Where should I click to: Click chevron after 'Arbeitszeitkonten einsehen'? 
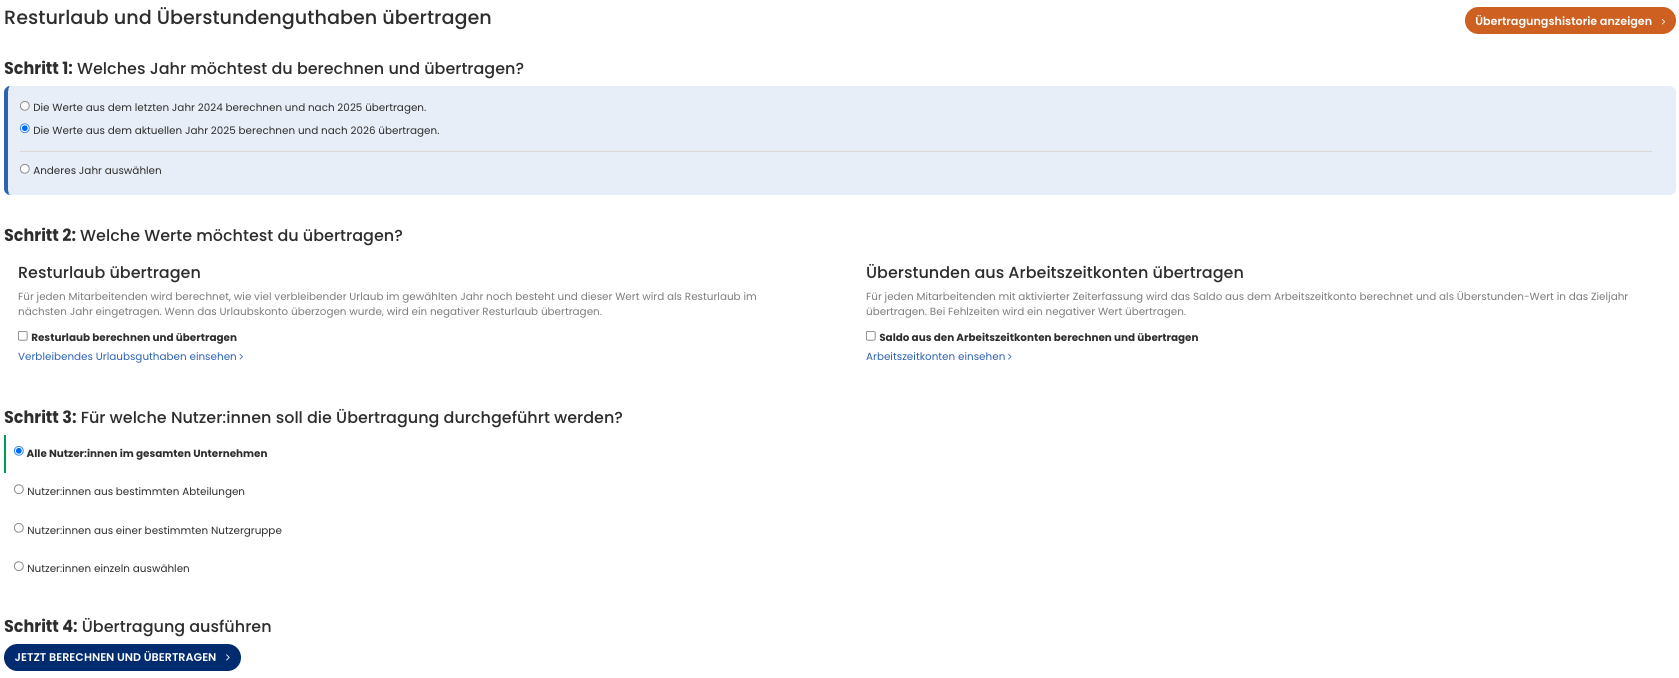point(1010,357)
